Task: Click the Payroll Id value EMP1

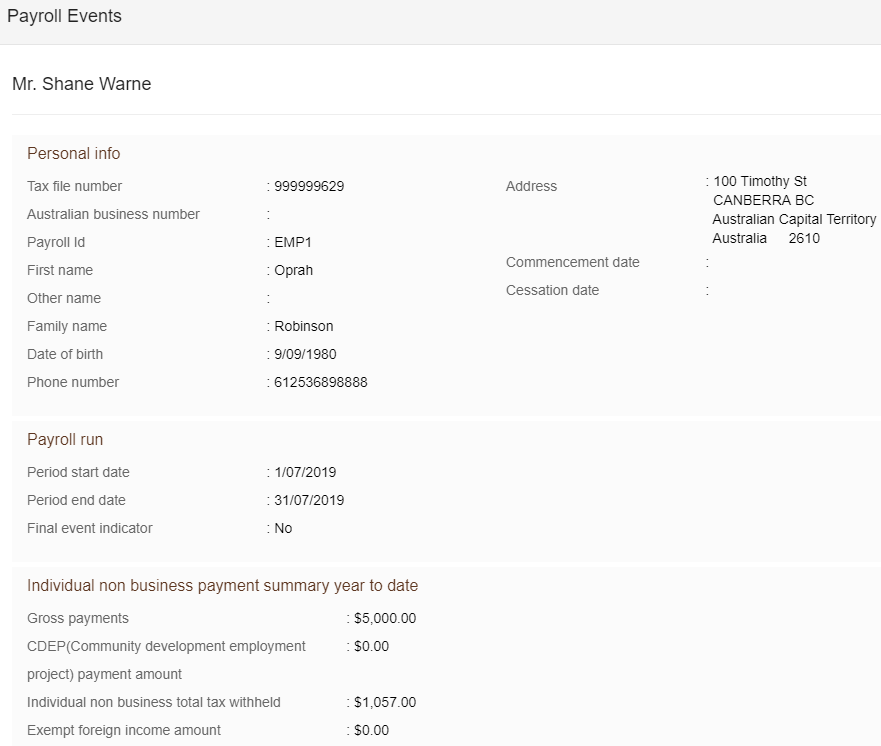Action: pos(293,243)
